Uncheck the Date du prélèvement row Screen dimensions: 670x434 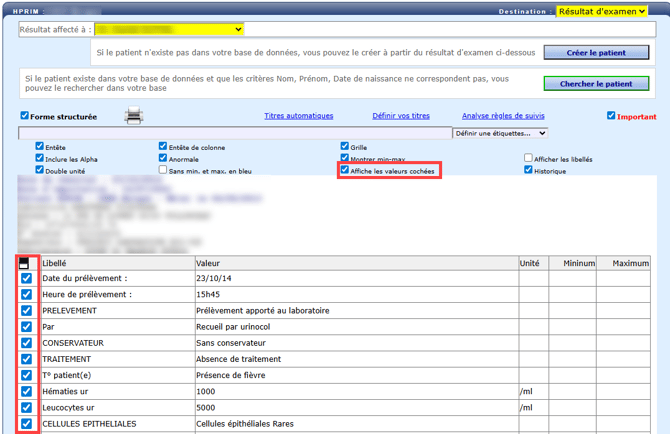point(27,279)
